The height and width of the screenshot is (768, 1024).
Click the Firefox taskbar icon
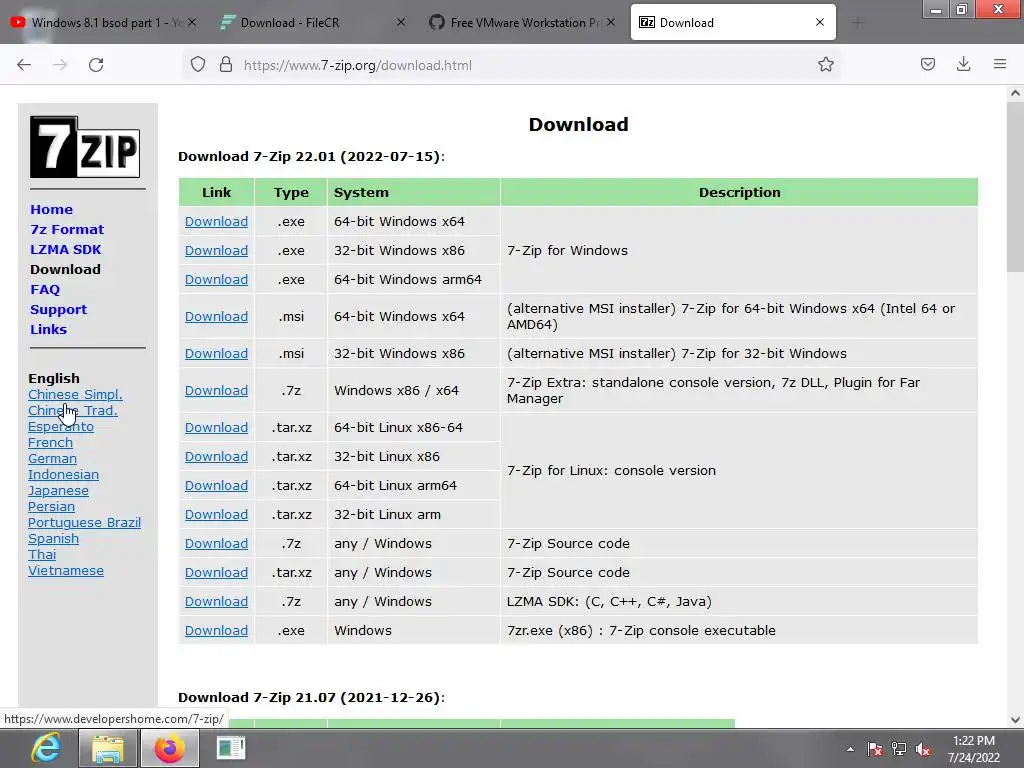[x=170, y=748]
